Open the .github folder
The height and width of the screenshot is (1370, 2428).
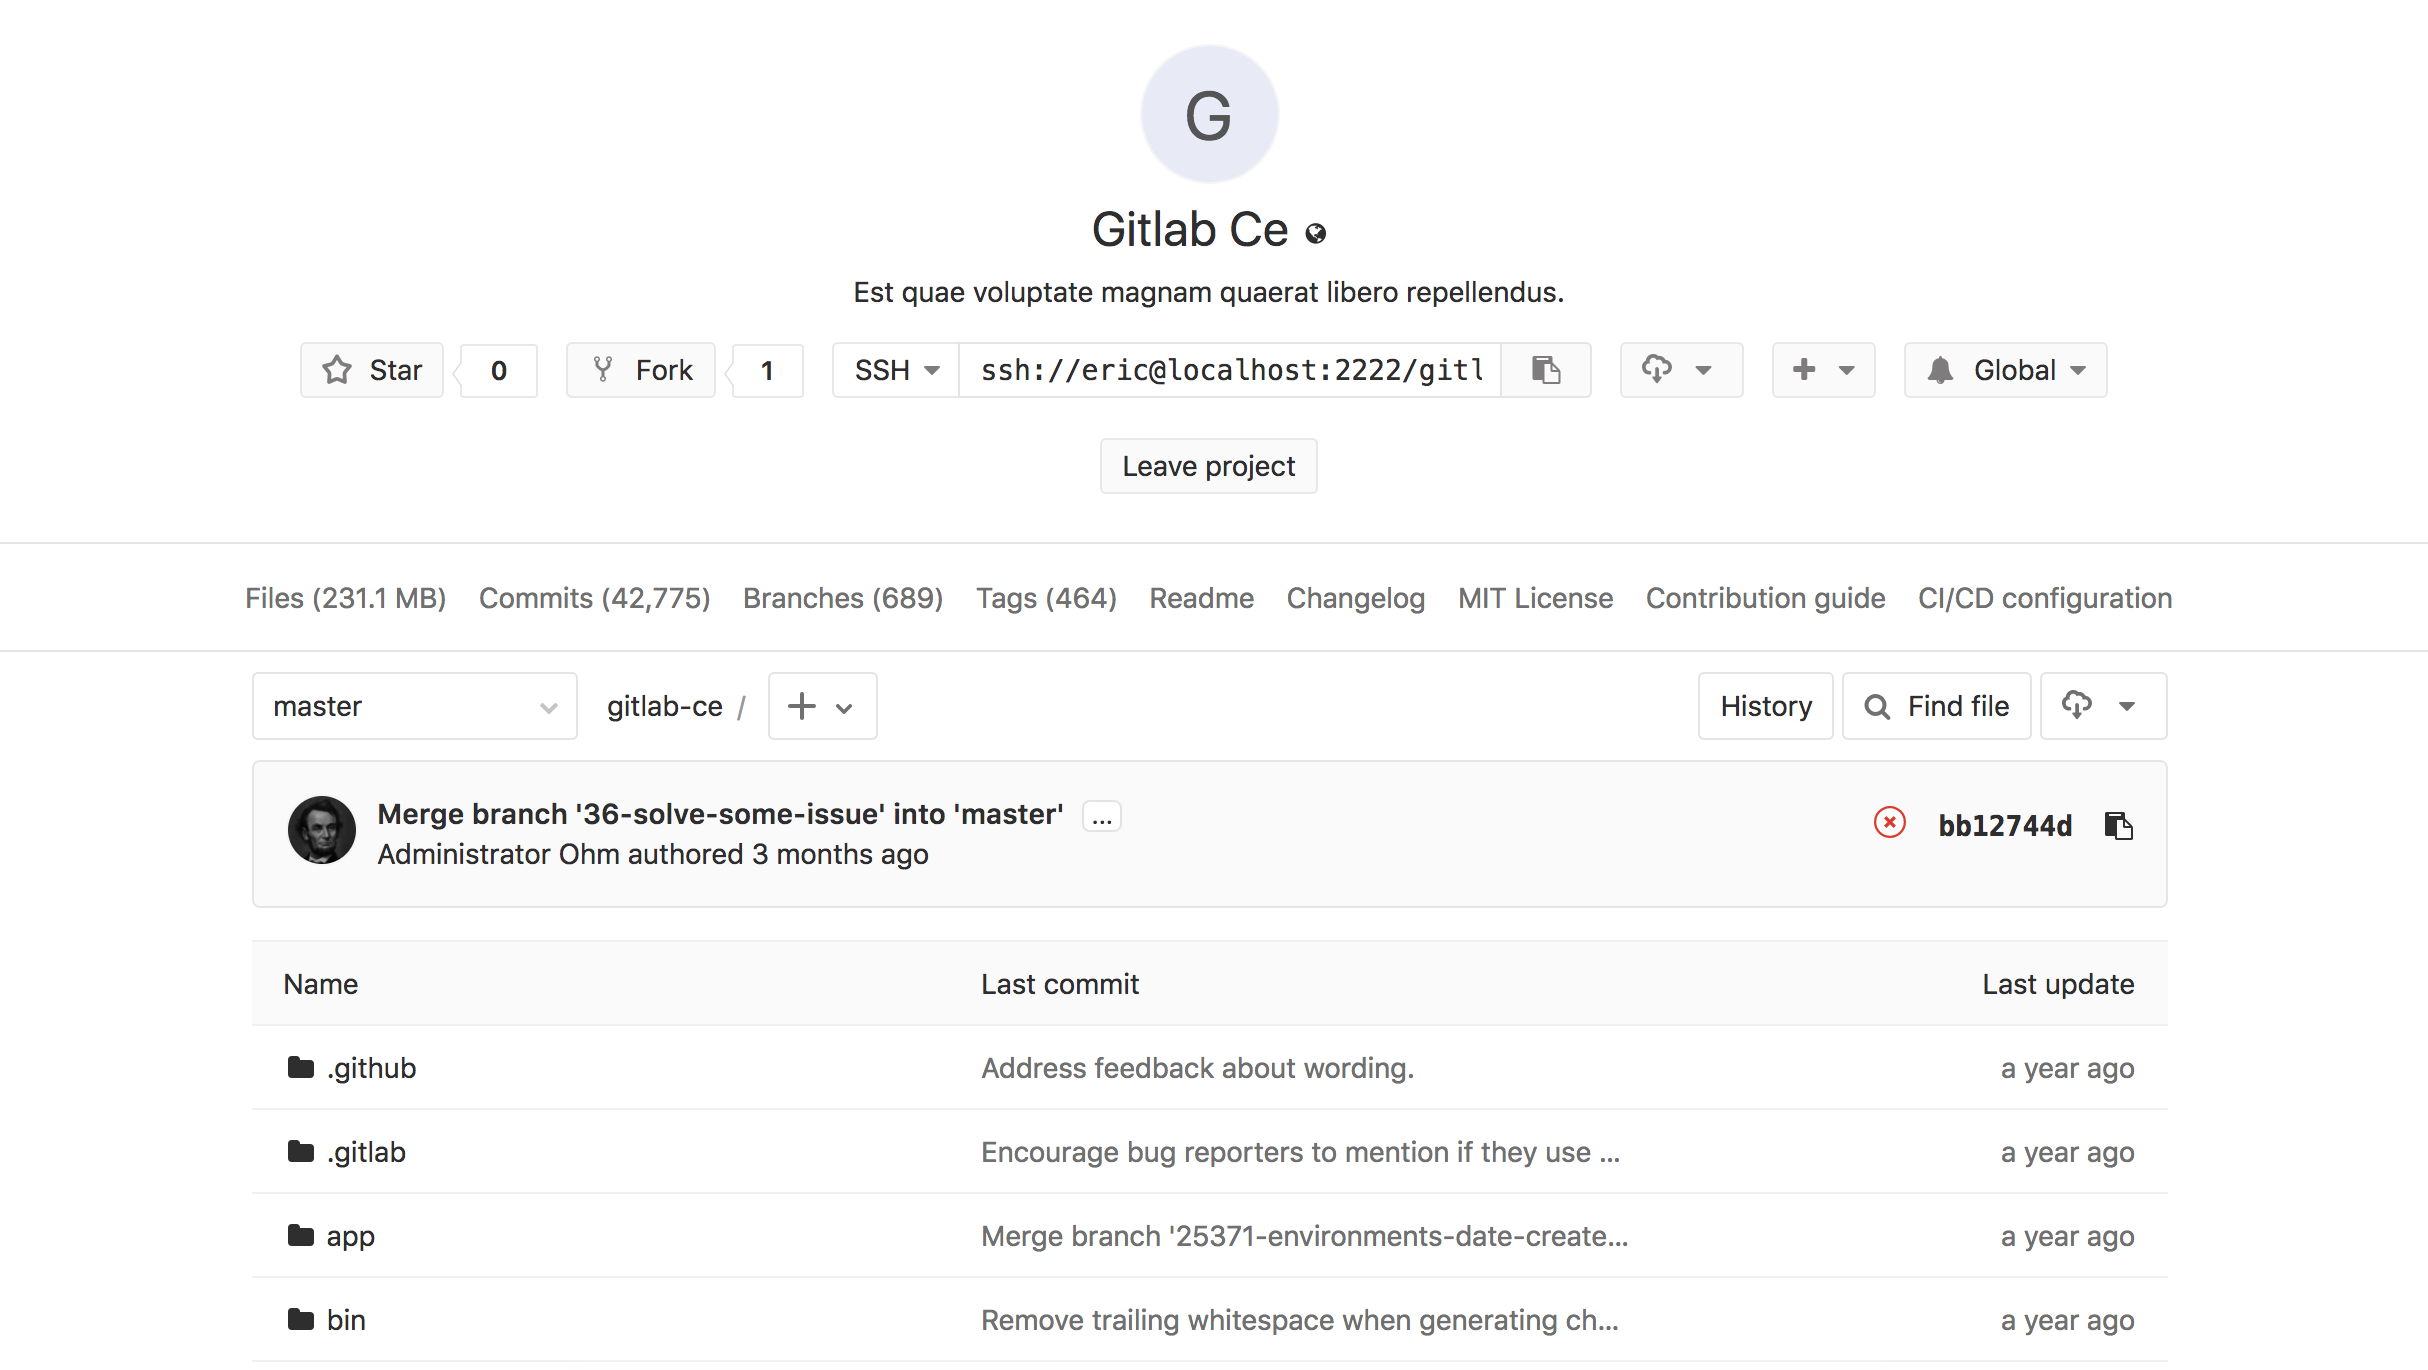[x=371, y=1068]
